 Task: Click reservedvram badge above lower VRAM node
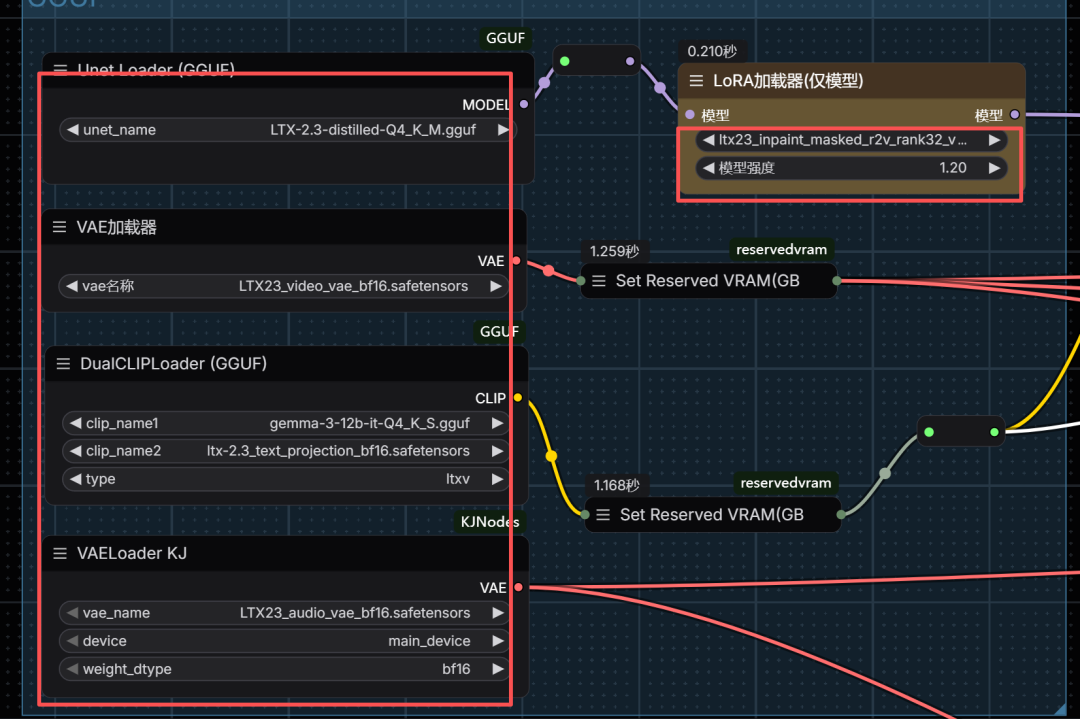coord(785,483)
